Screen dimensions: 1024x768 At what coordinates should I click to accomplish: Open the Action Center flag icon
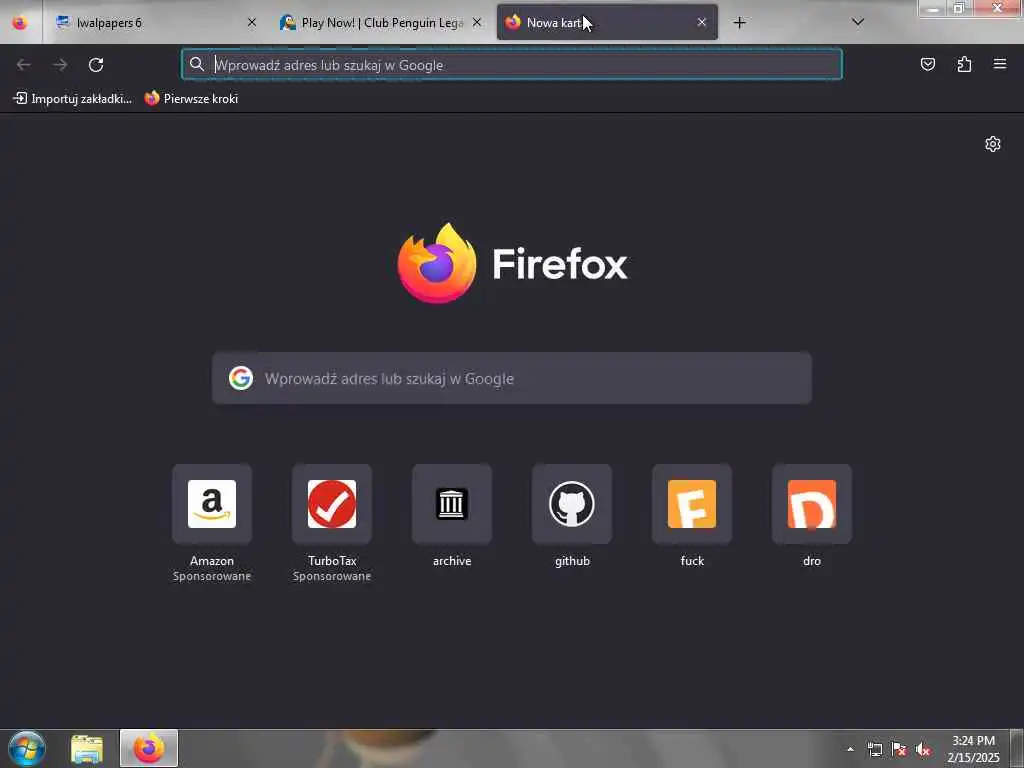pyautogui.click(x=899, y=749)
